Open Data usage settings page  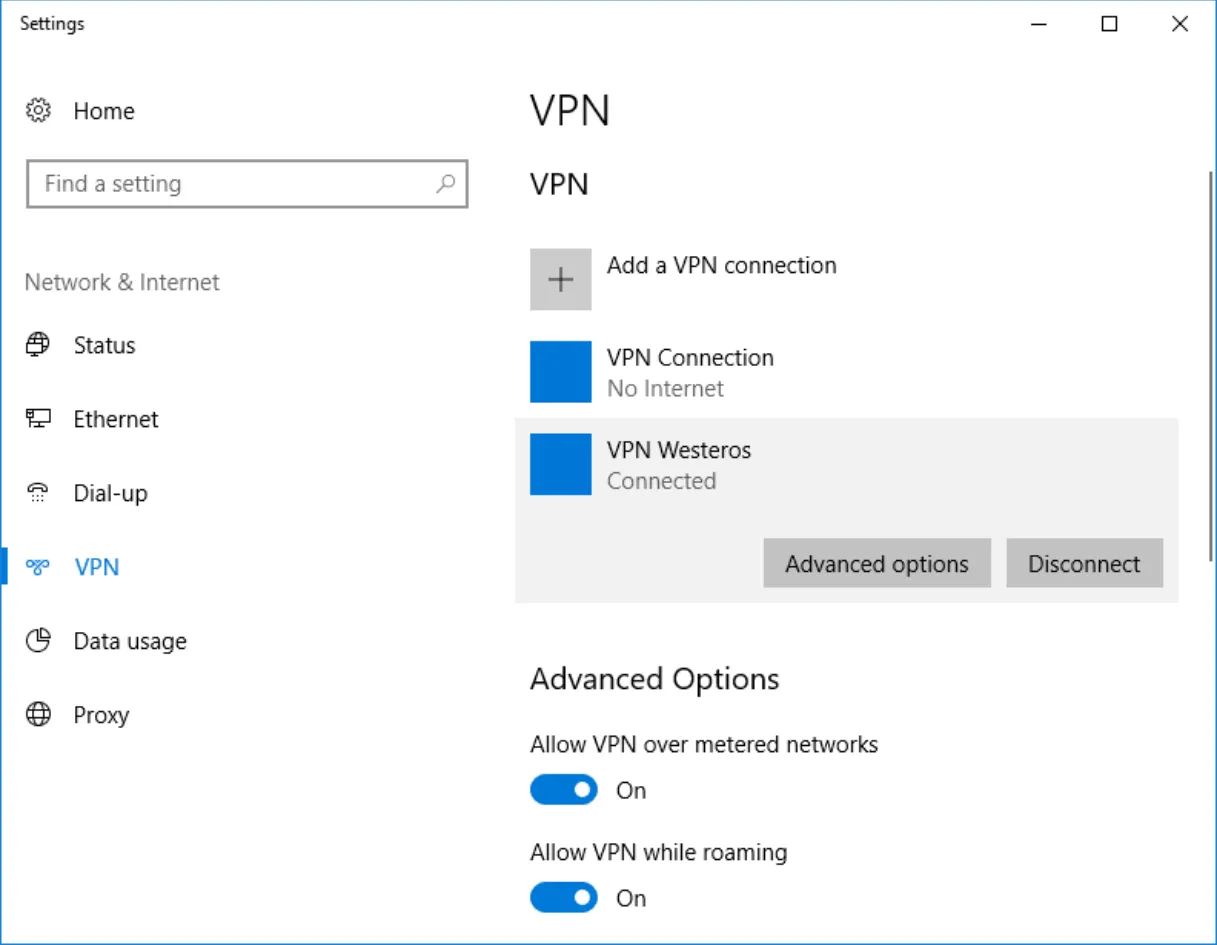(130, 641)
